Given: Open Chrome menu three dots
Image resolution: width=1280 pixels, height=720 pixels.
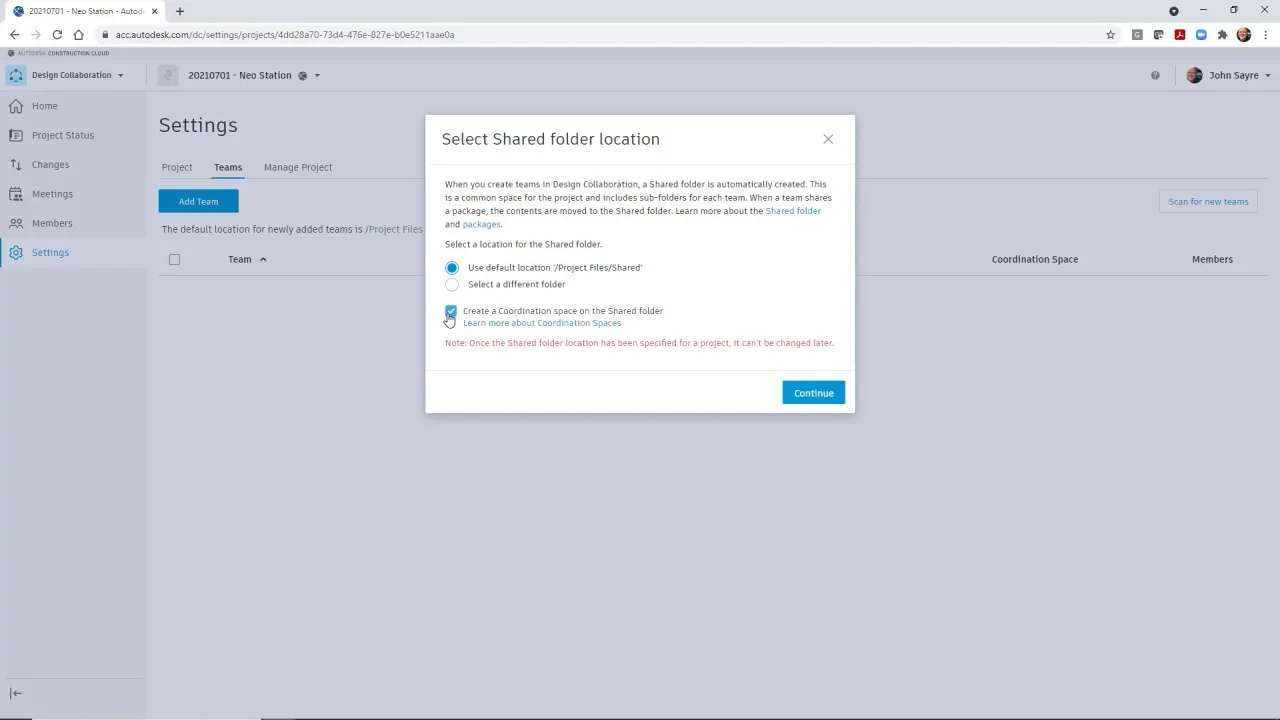Looking at the screenshot, I should pos(1265,34).
